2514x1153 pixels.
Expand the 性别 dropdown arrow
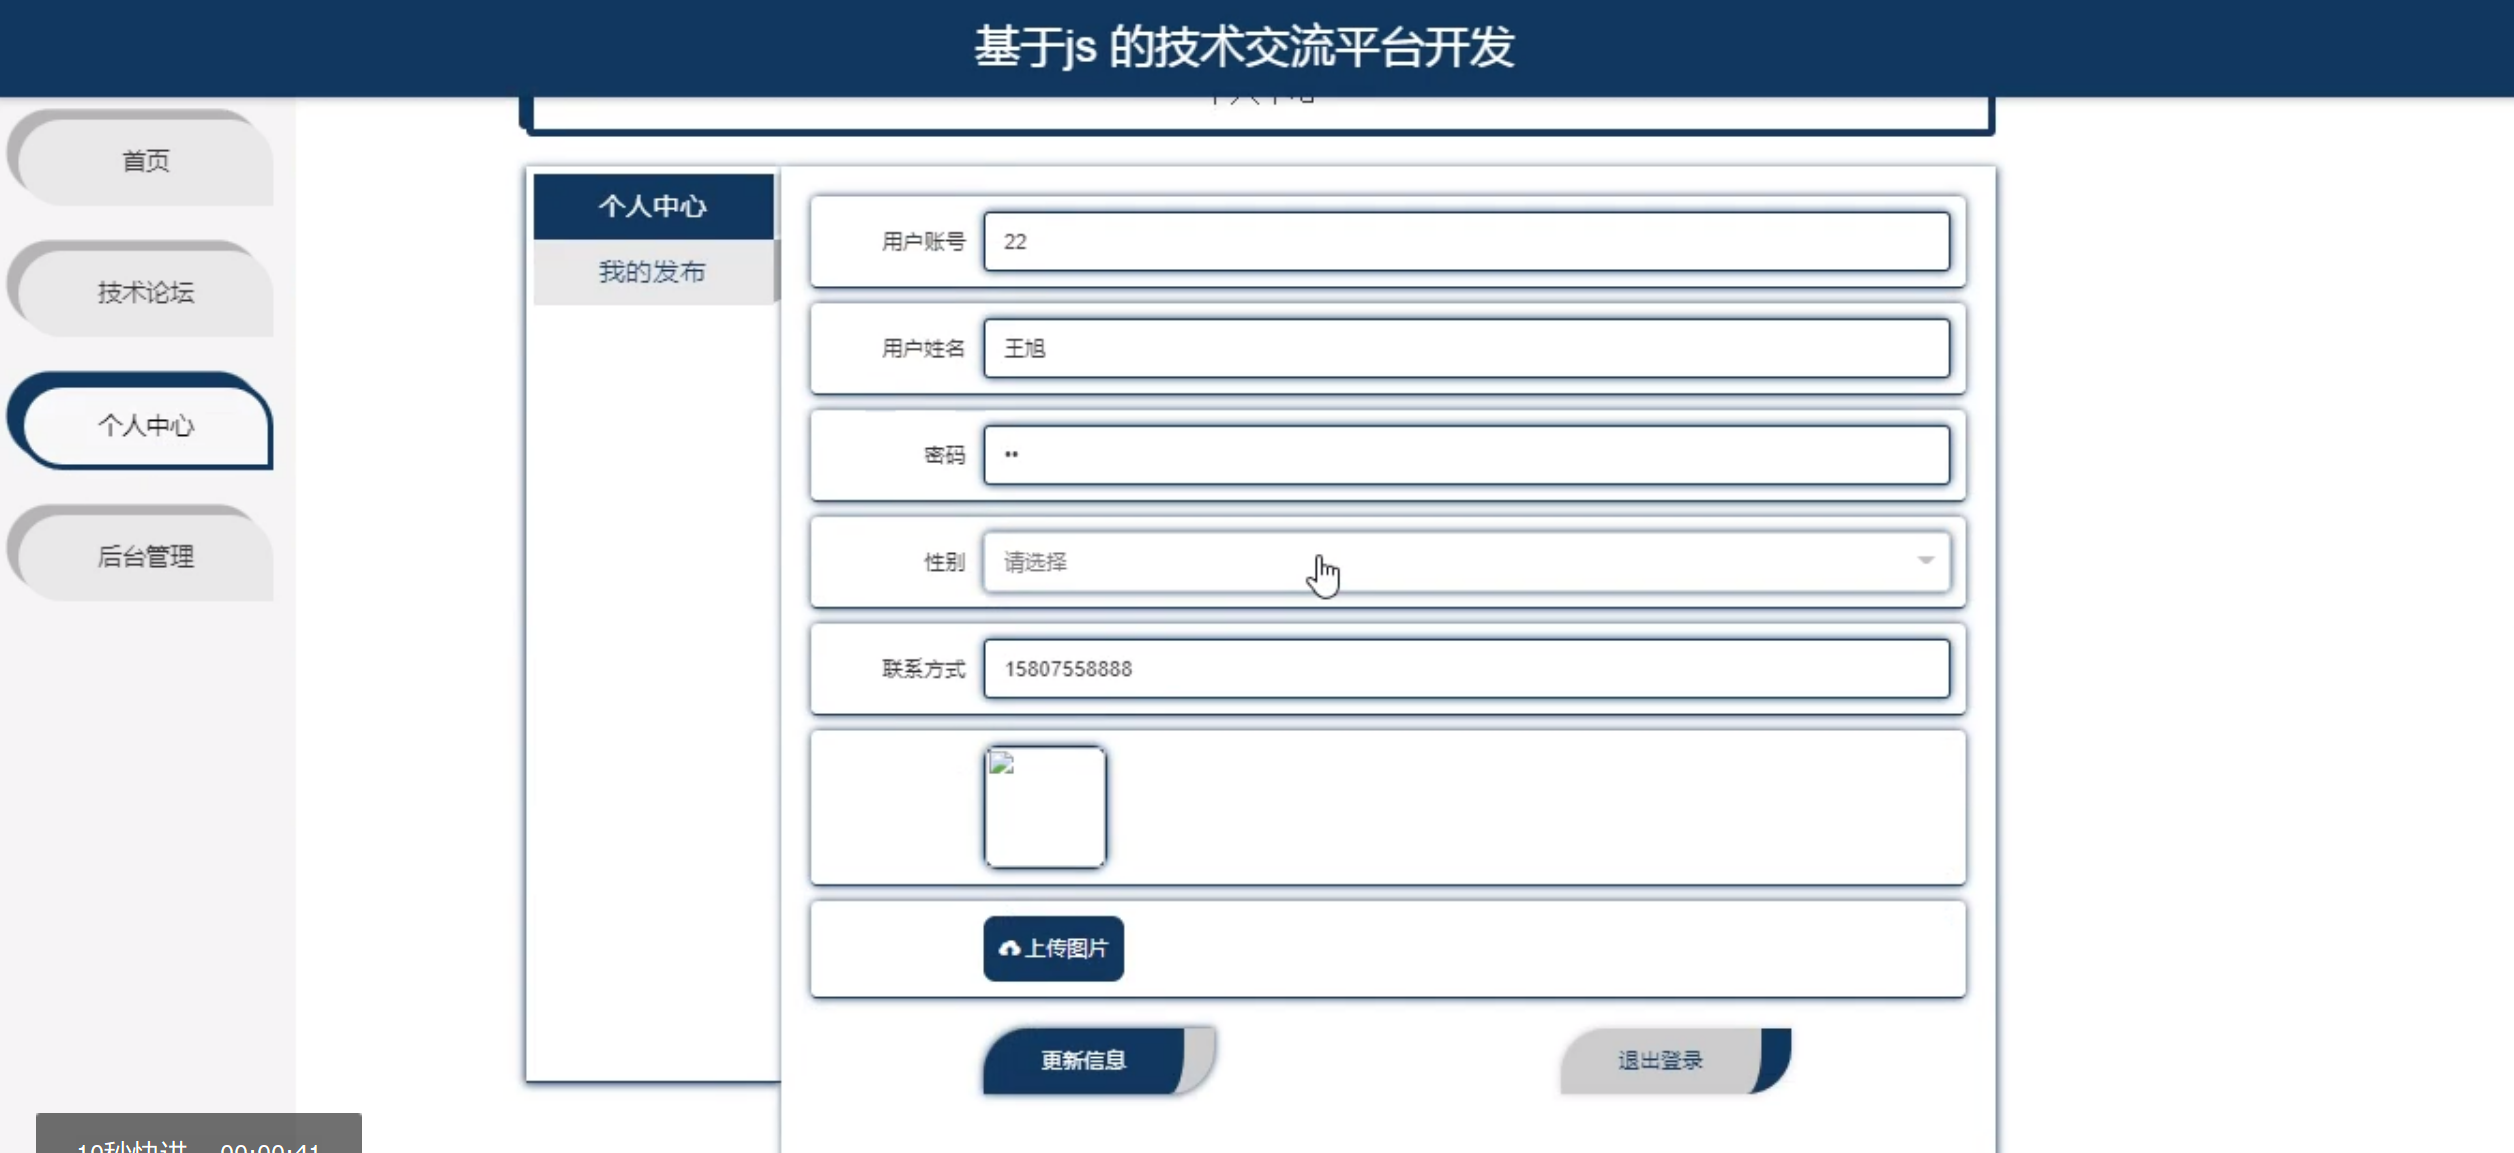click(1925, 561)
